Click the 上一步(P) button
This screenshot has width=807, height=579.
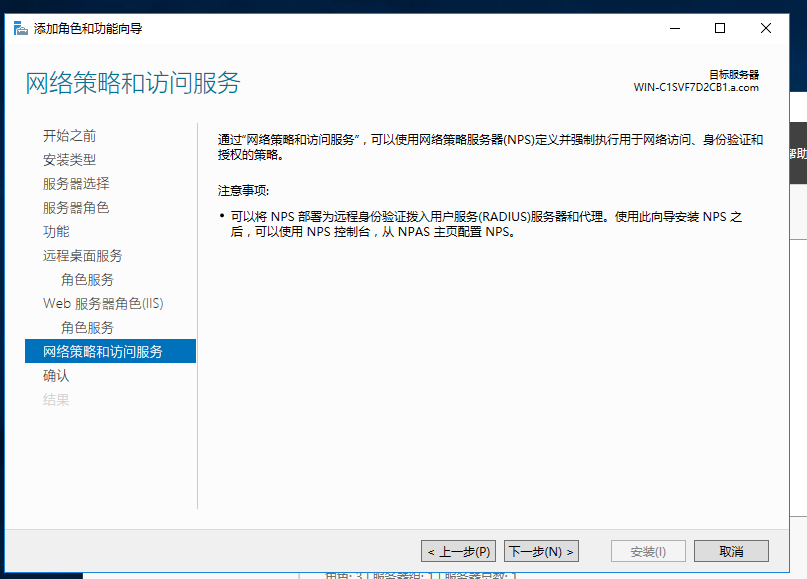pos(459,552)
